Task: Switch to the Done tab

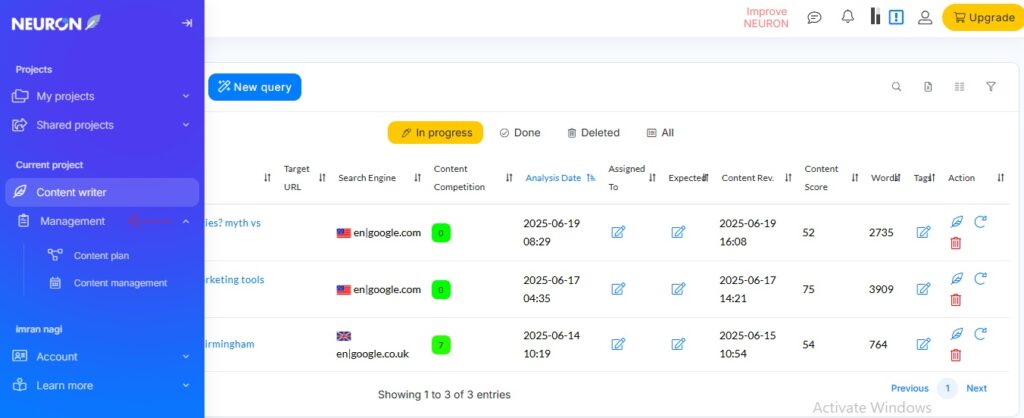Action: [x=519, y=133]
